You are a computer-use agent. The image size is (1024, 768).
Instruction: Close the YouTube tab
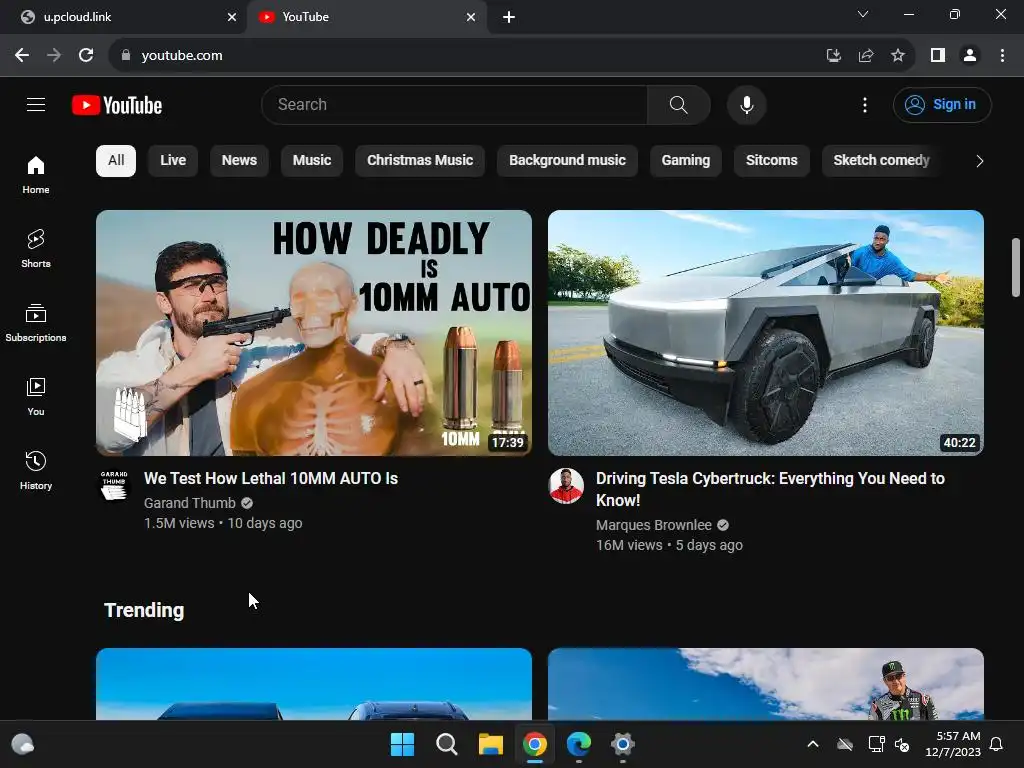(471, 17)
